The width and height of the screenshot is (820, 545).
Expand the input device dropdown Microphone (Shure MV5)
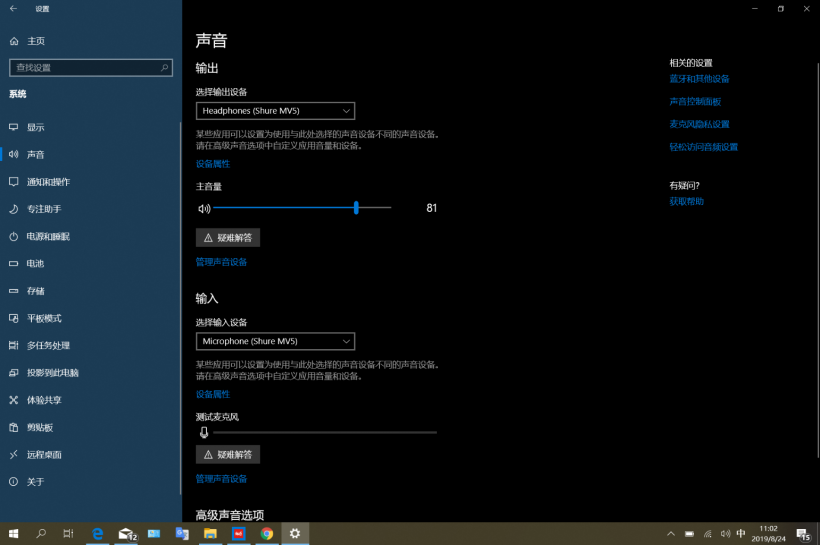[275, 341]
